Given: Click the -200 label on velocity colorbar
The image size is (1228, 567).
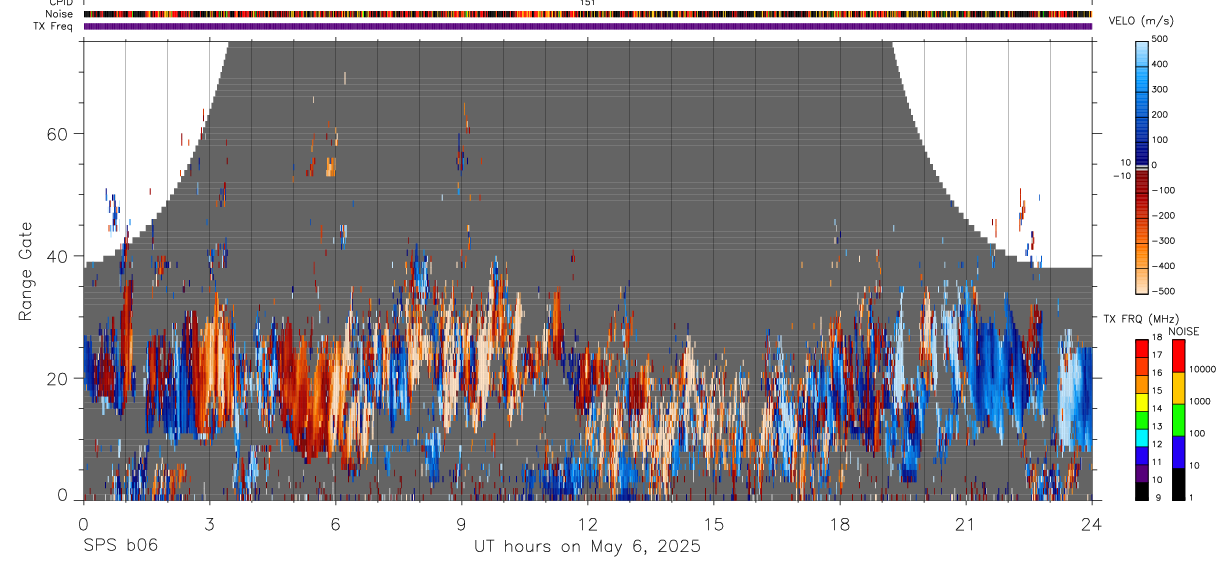Looking at the screenshot, I should tap(1165, 215).
